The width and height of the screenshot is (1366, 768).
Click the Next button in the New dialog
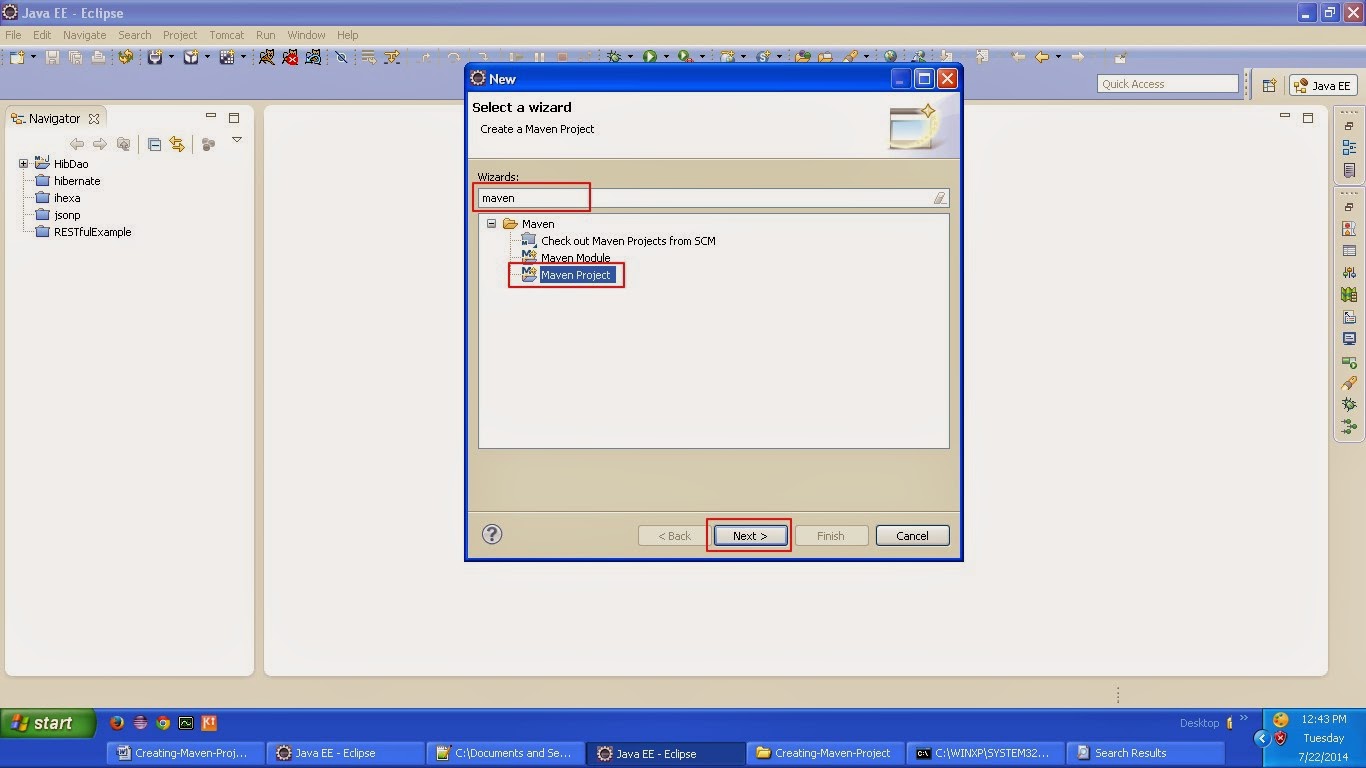(x=750, y=536)
